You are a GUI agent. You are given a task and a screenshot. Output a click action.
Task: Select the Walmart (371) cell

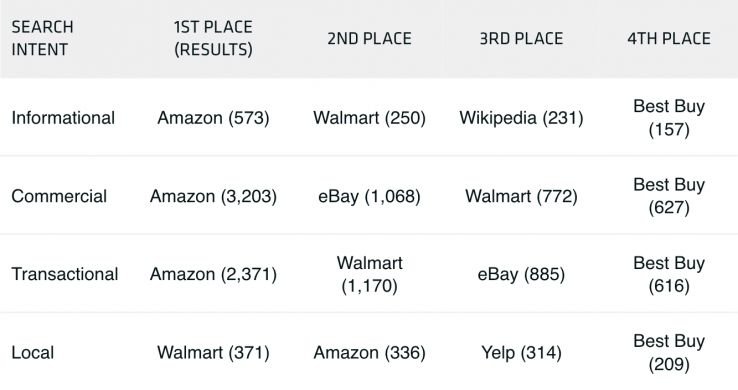213,352
